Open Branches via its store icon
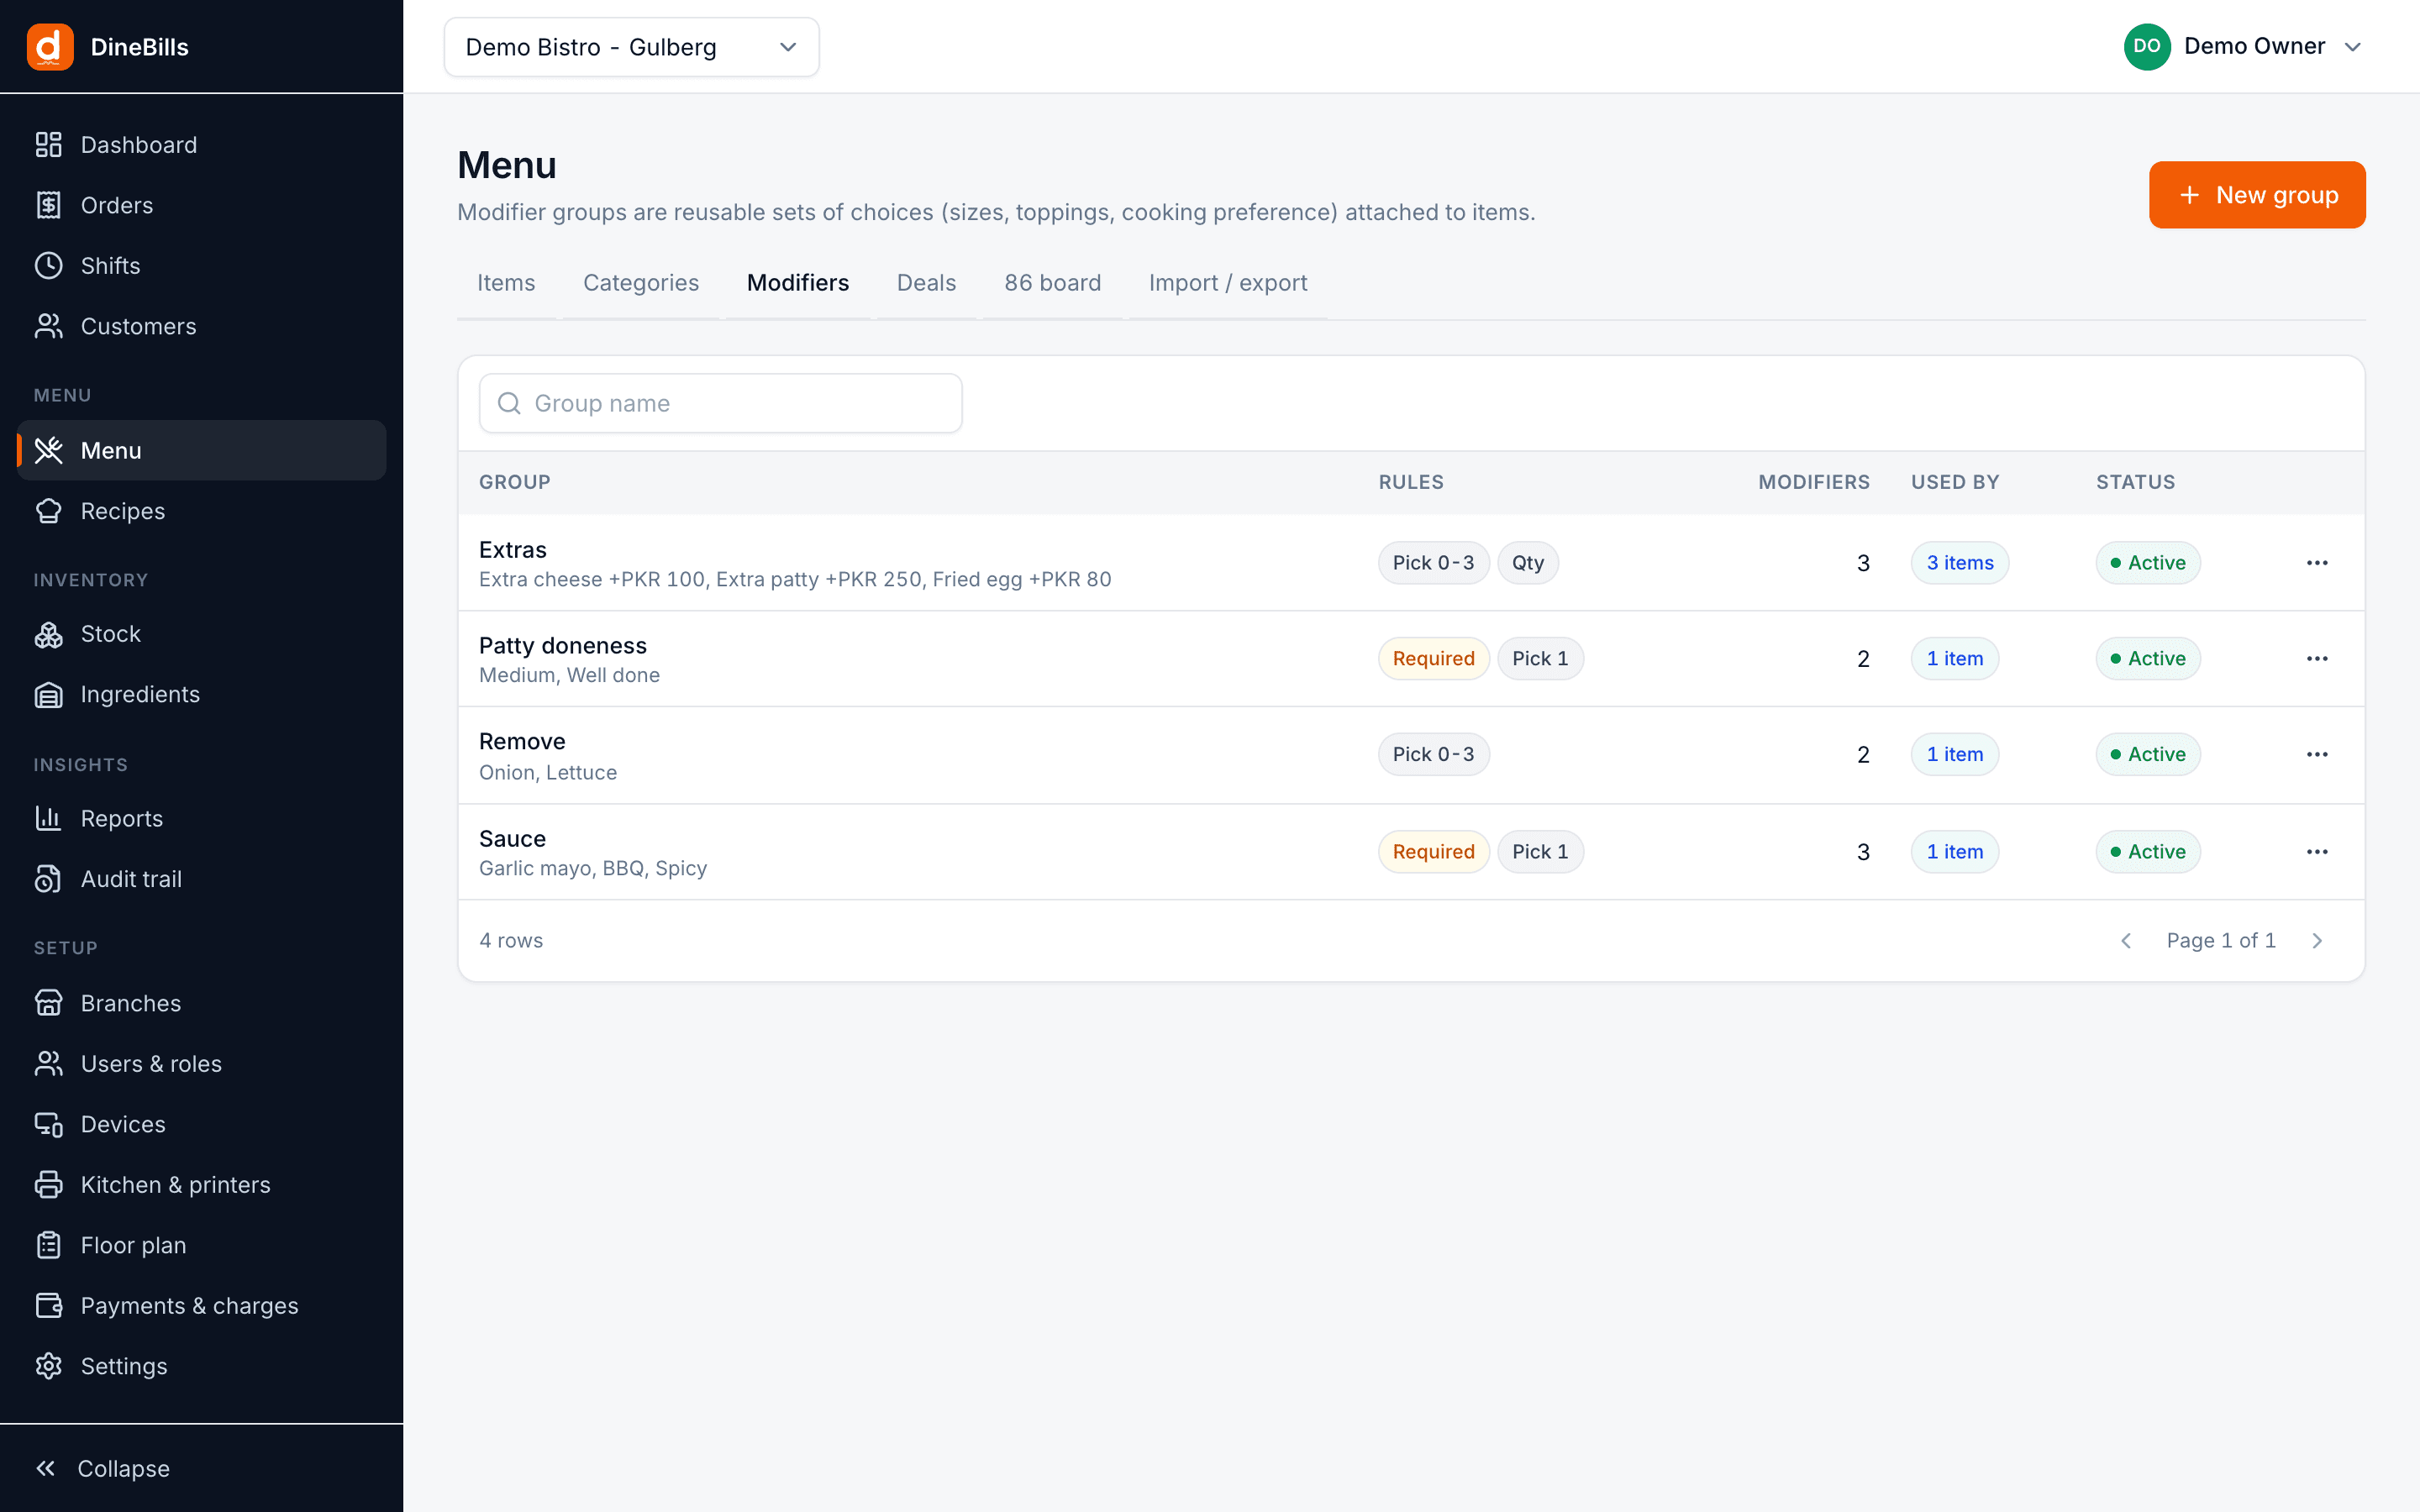Image resolution: width=2420 pixels, height=1512 pixels. coord(49,1003)
